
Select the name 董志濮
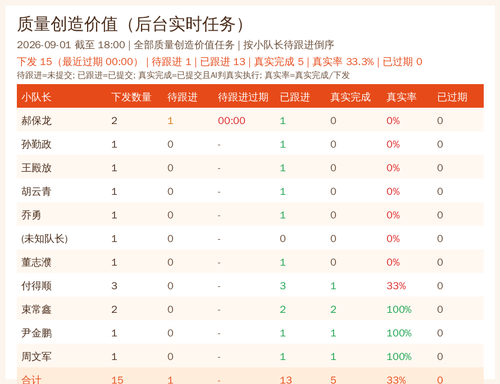36,262
